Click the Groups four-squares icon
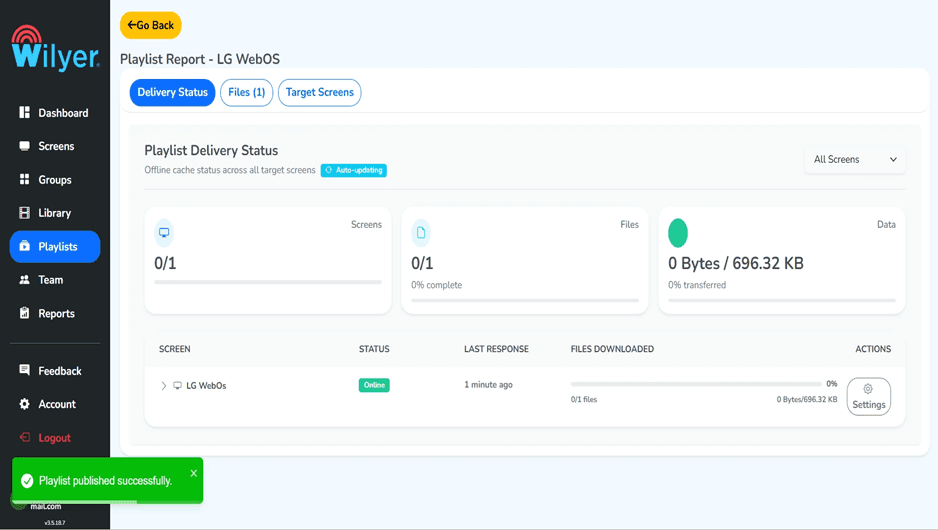Screen dimensions: 938x530 pyautogui.click(x=25, y=179)
